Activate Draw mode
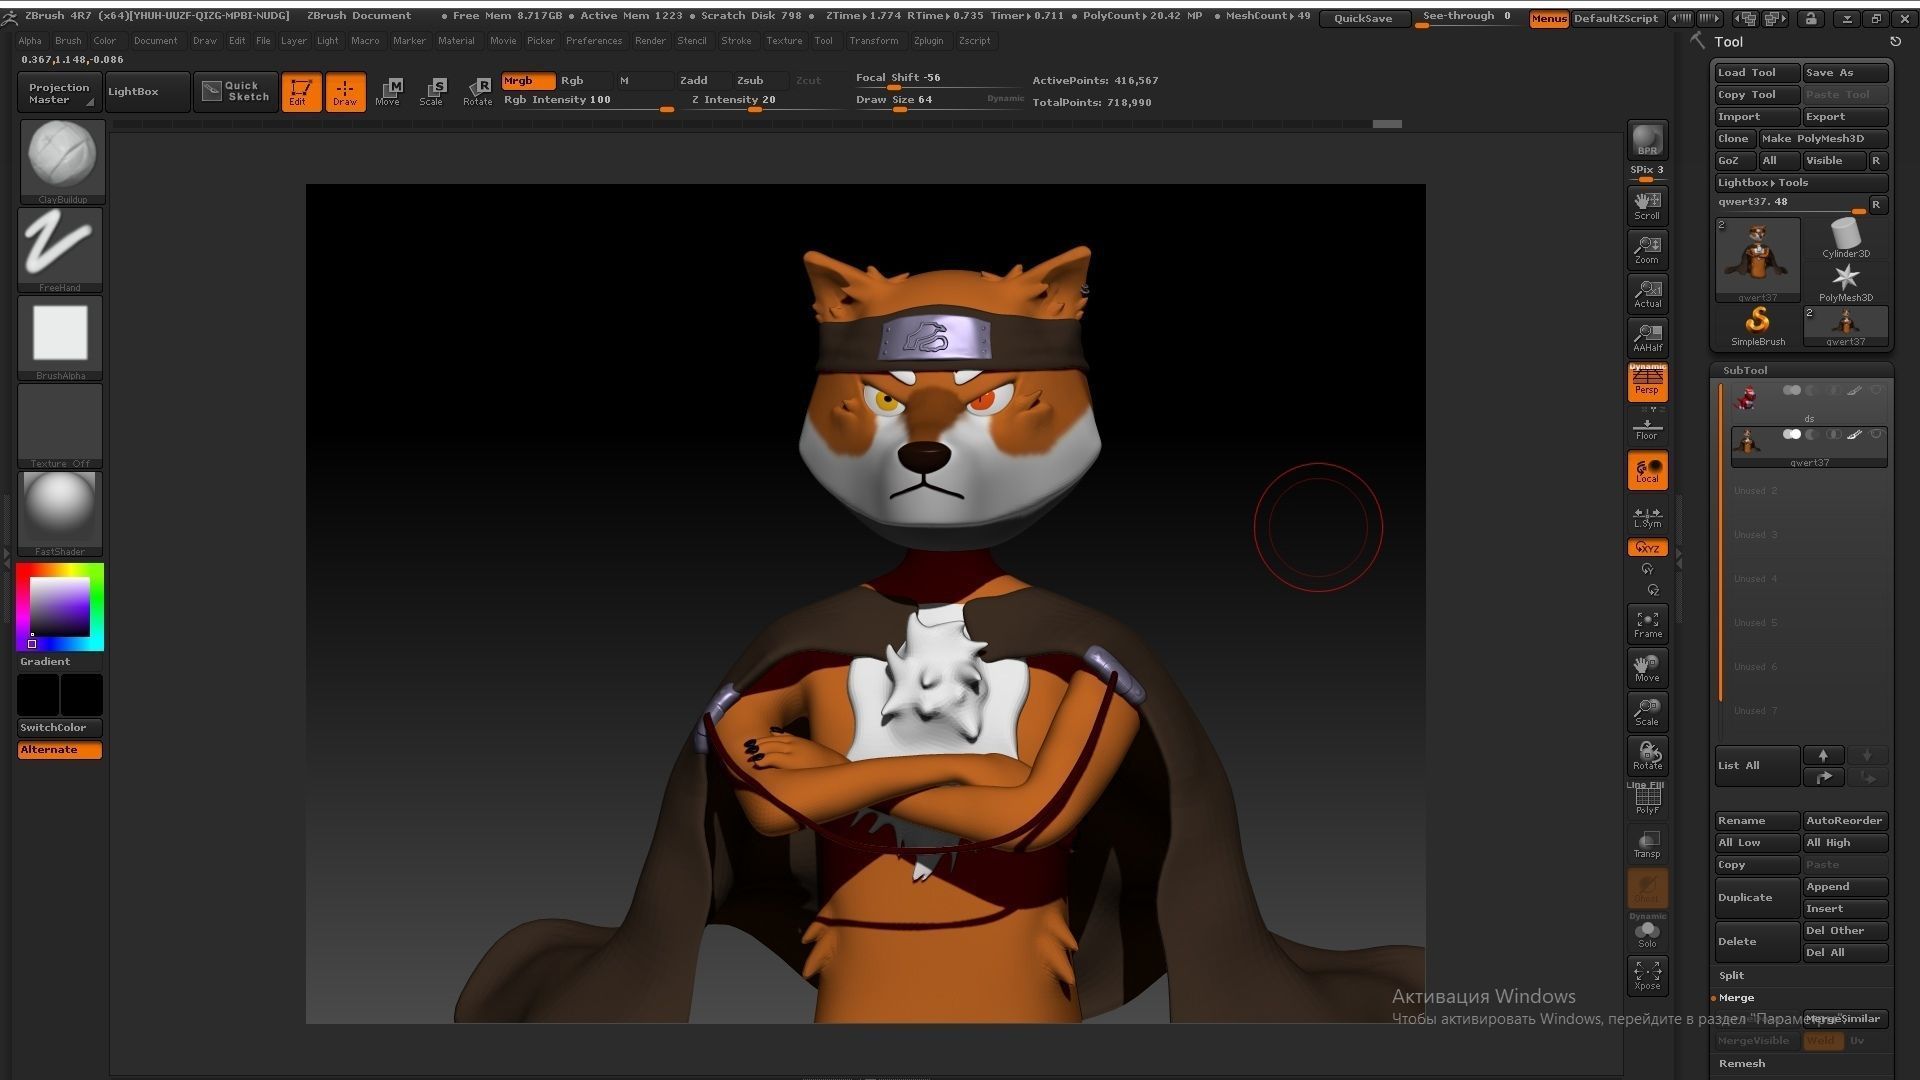Viewport: 1920px width, 1080px height. [345, 92]
